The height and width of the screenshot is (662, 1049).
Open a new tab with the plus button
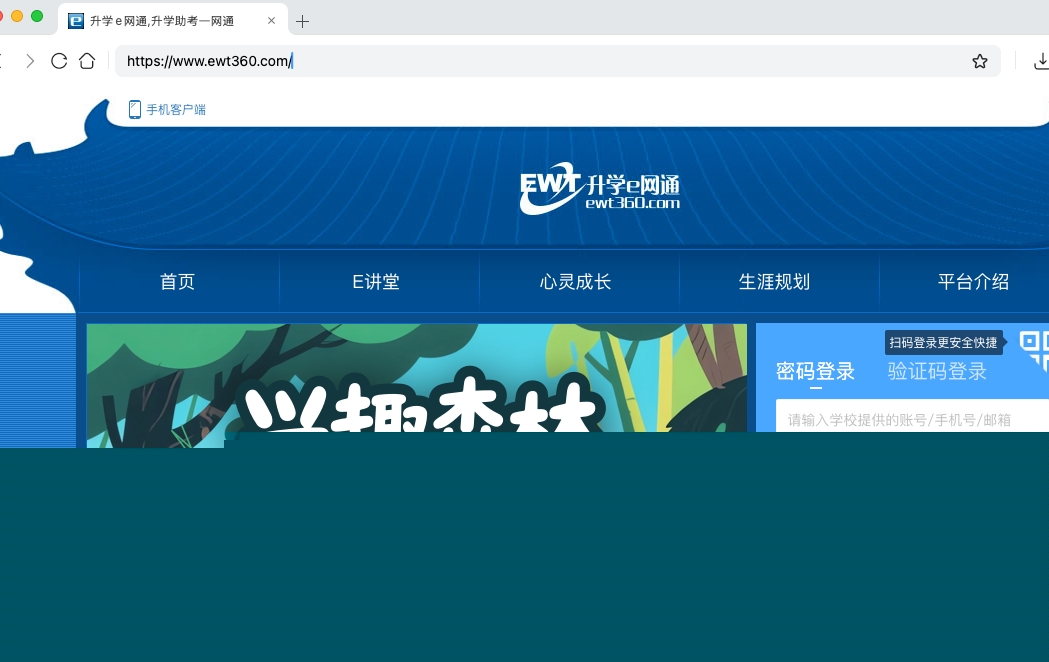tap(303, 21)
